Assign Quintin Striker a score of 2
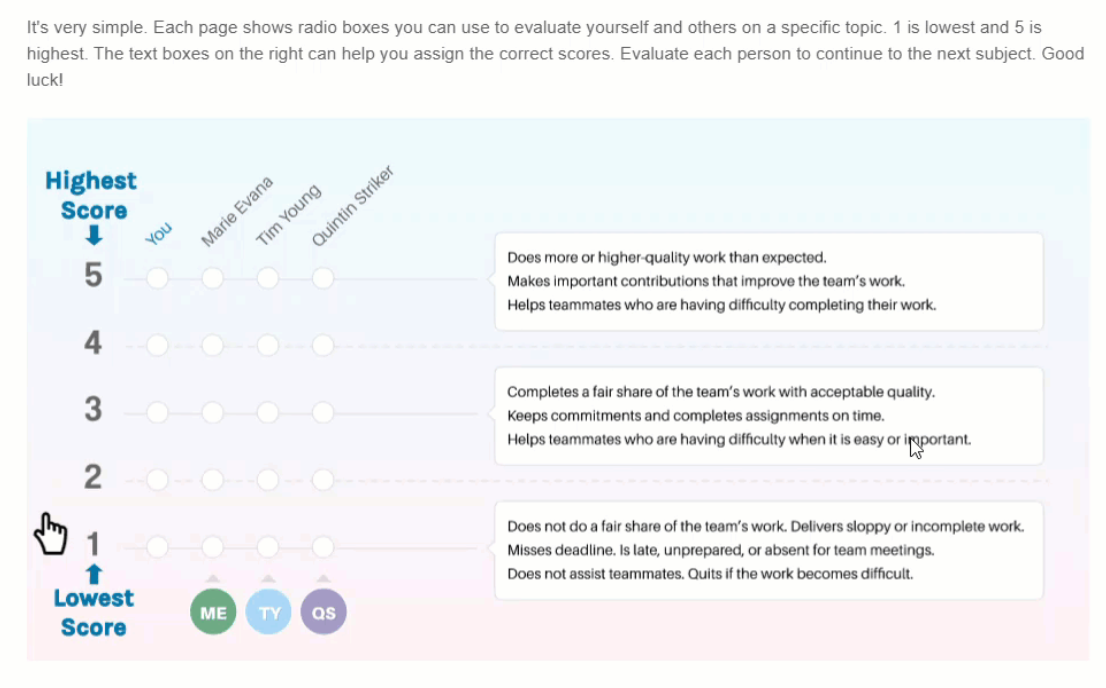The width and height of the screenshot is (1106, 688). (x=322, y=480)
